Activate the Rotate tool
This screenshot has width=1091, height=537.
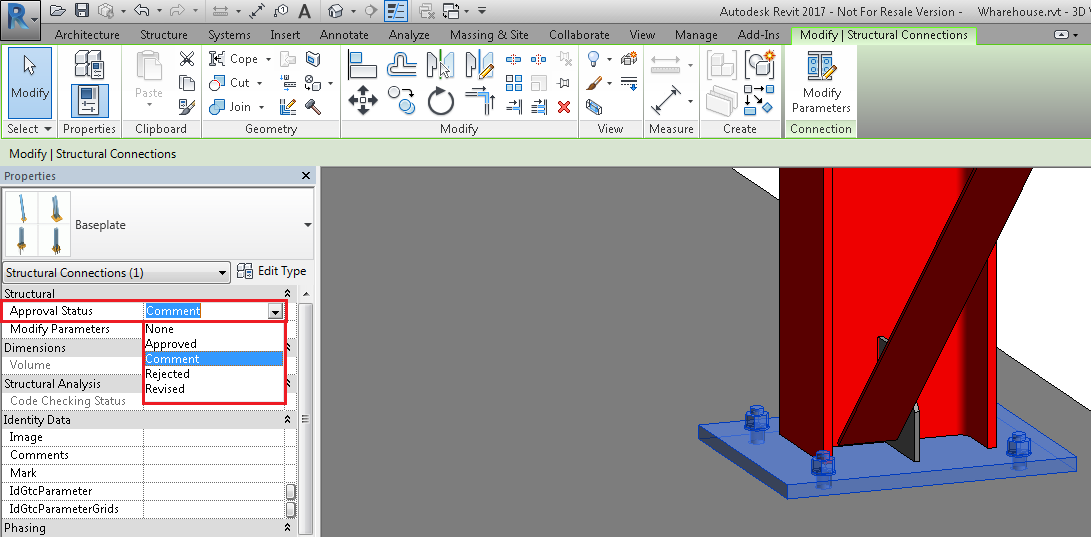pos(440,101)
